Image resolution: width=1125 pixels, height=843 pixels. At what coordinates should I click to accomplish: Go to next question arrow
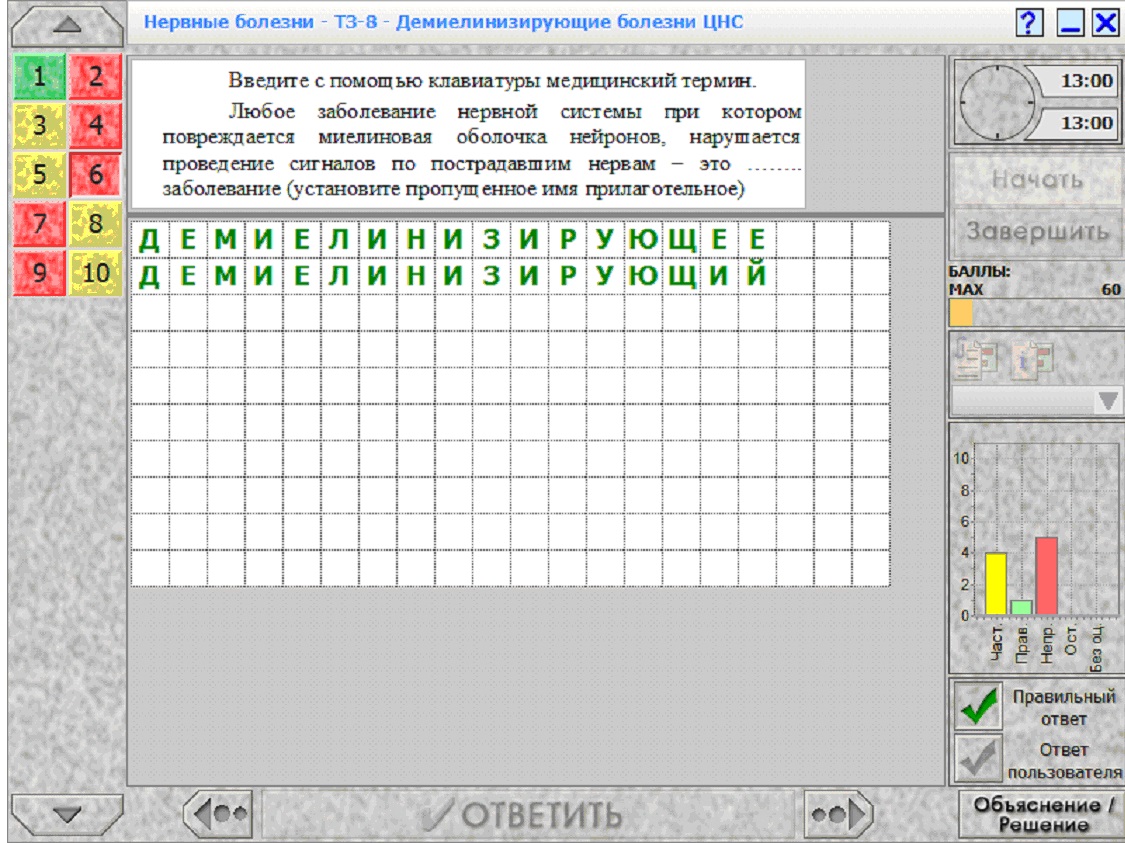point(838,814)
